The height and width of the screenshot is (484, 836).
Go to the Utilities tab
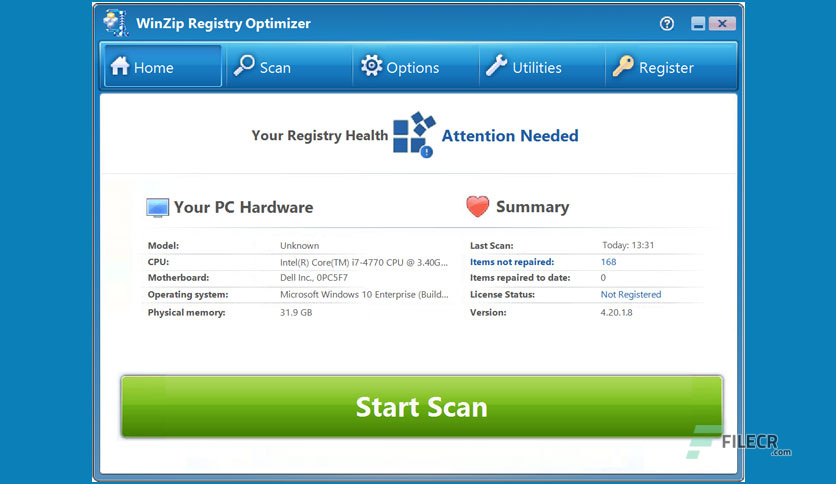coord(542,66)
